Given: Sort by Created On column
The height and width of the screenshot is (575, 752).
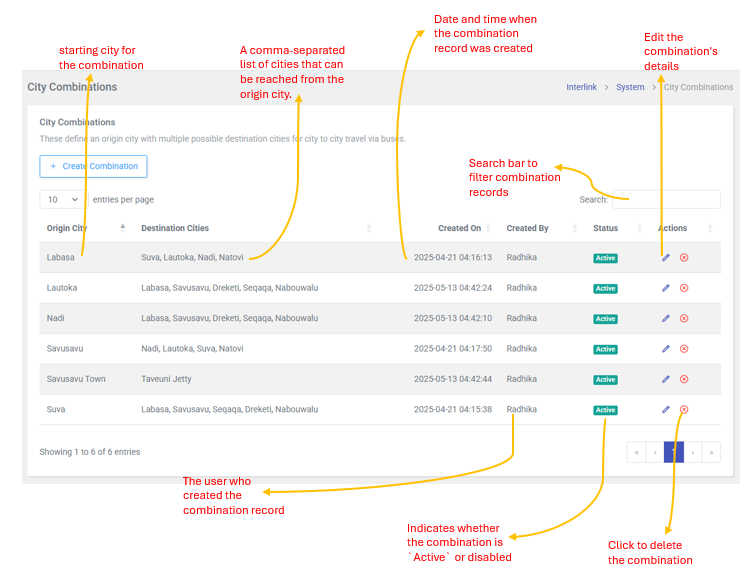Looking at the screenshot, I should click(x=459, y=228).
